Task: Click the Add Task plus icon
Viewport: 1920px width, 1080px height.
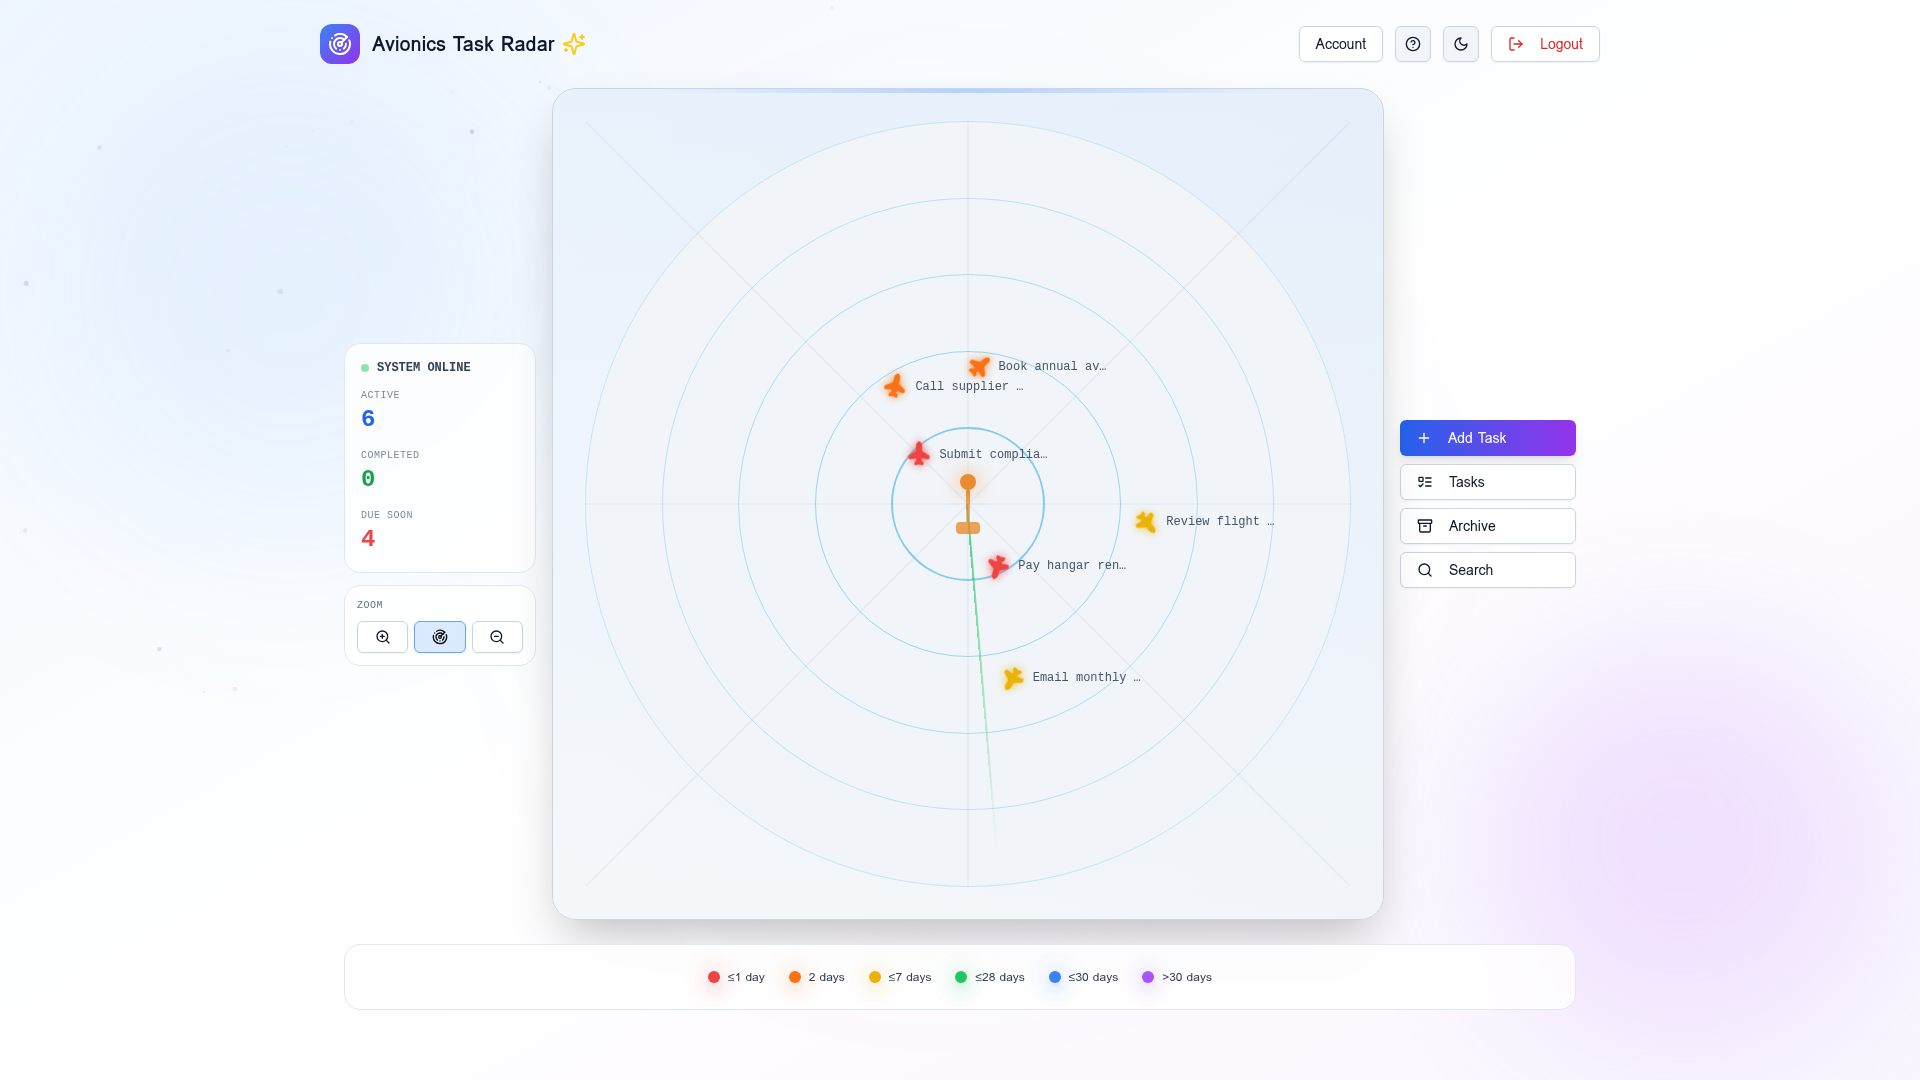Action: (x=1424, y=438)
